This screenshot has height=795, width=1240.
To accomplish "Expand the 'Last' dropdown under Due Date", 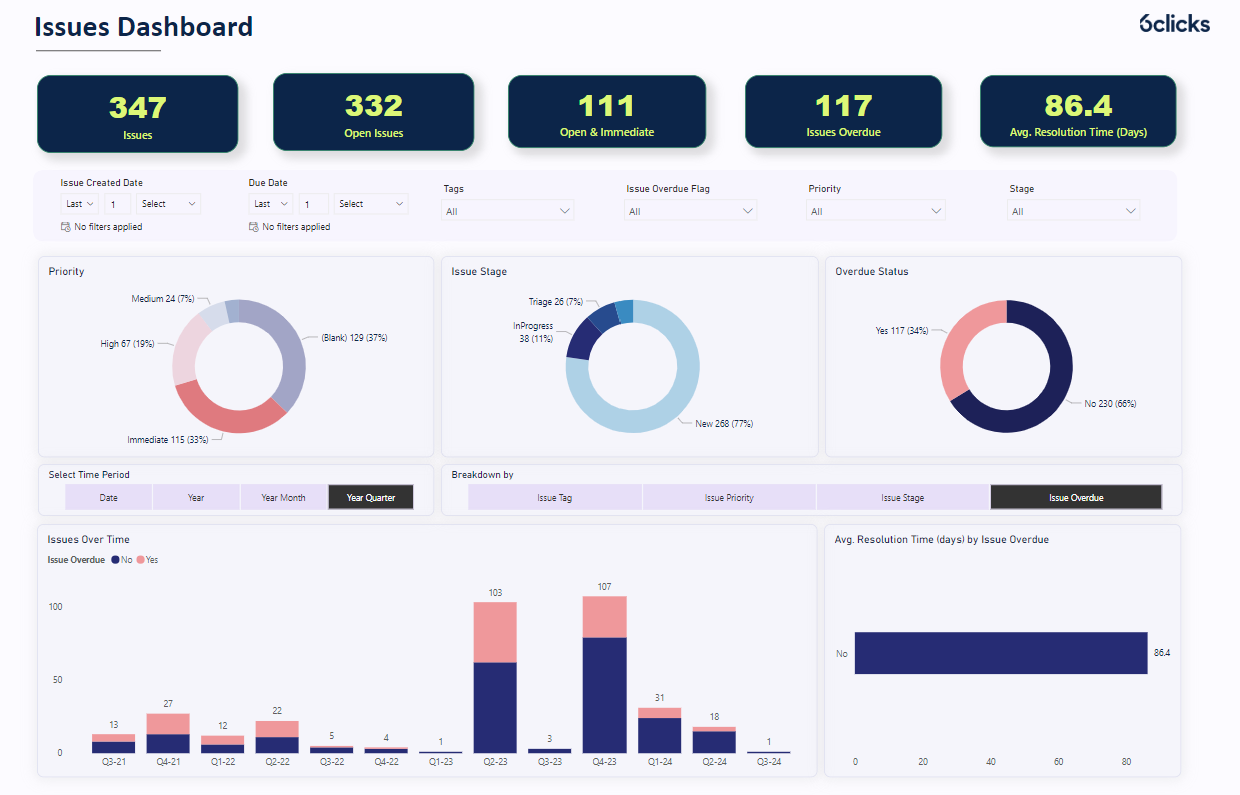I will [270, 203].
